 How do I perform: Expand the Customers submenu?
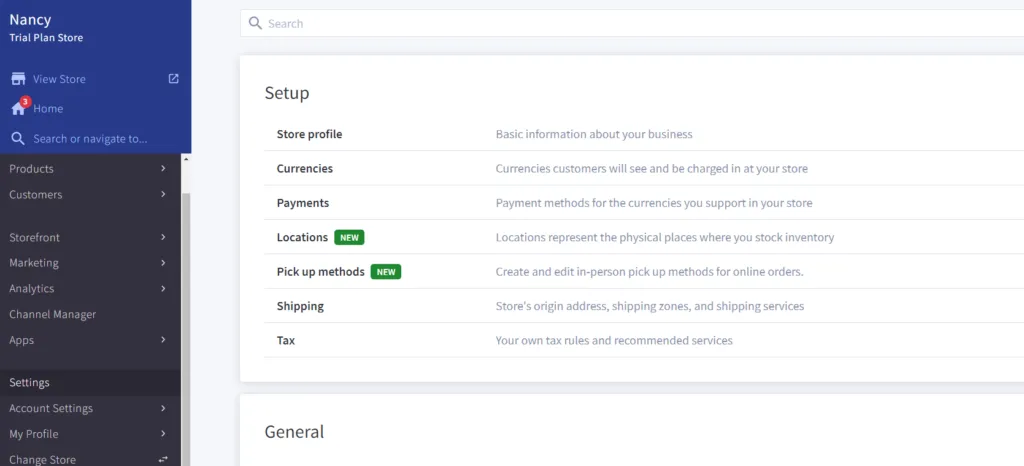click(x=163, y=194)
